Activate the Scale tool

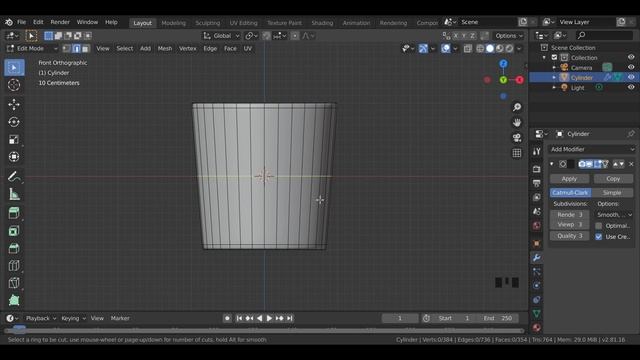[x=14, y=140]
